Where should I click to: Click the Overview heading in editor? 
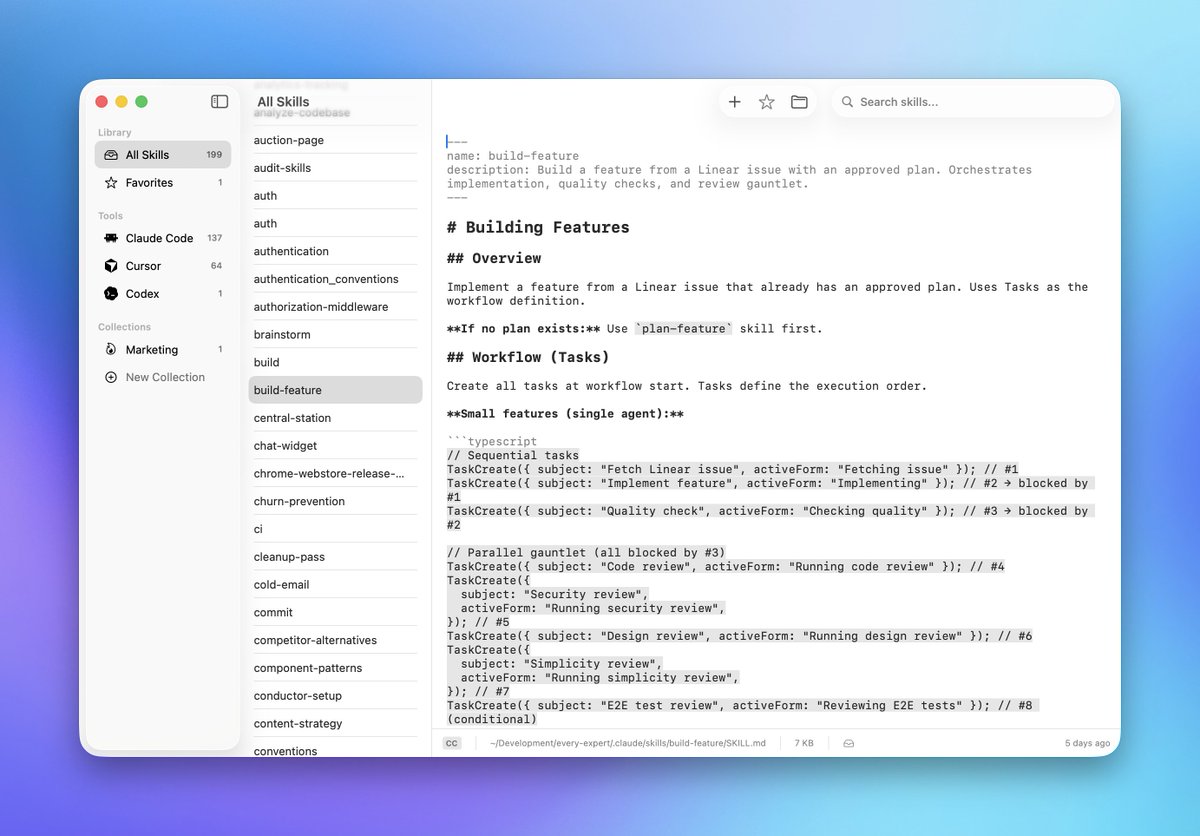494,258
